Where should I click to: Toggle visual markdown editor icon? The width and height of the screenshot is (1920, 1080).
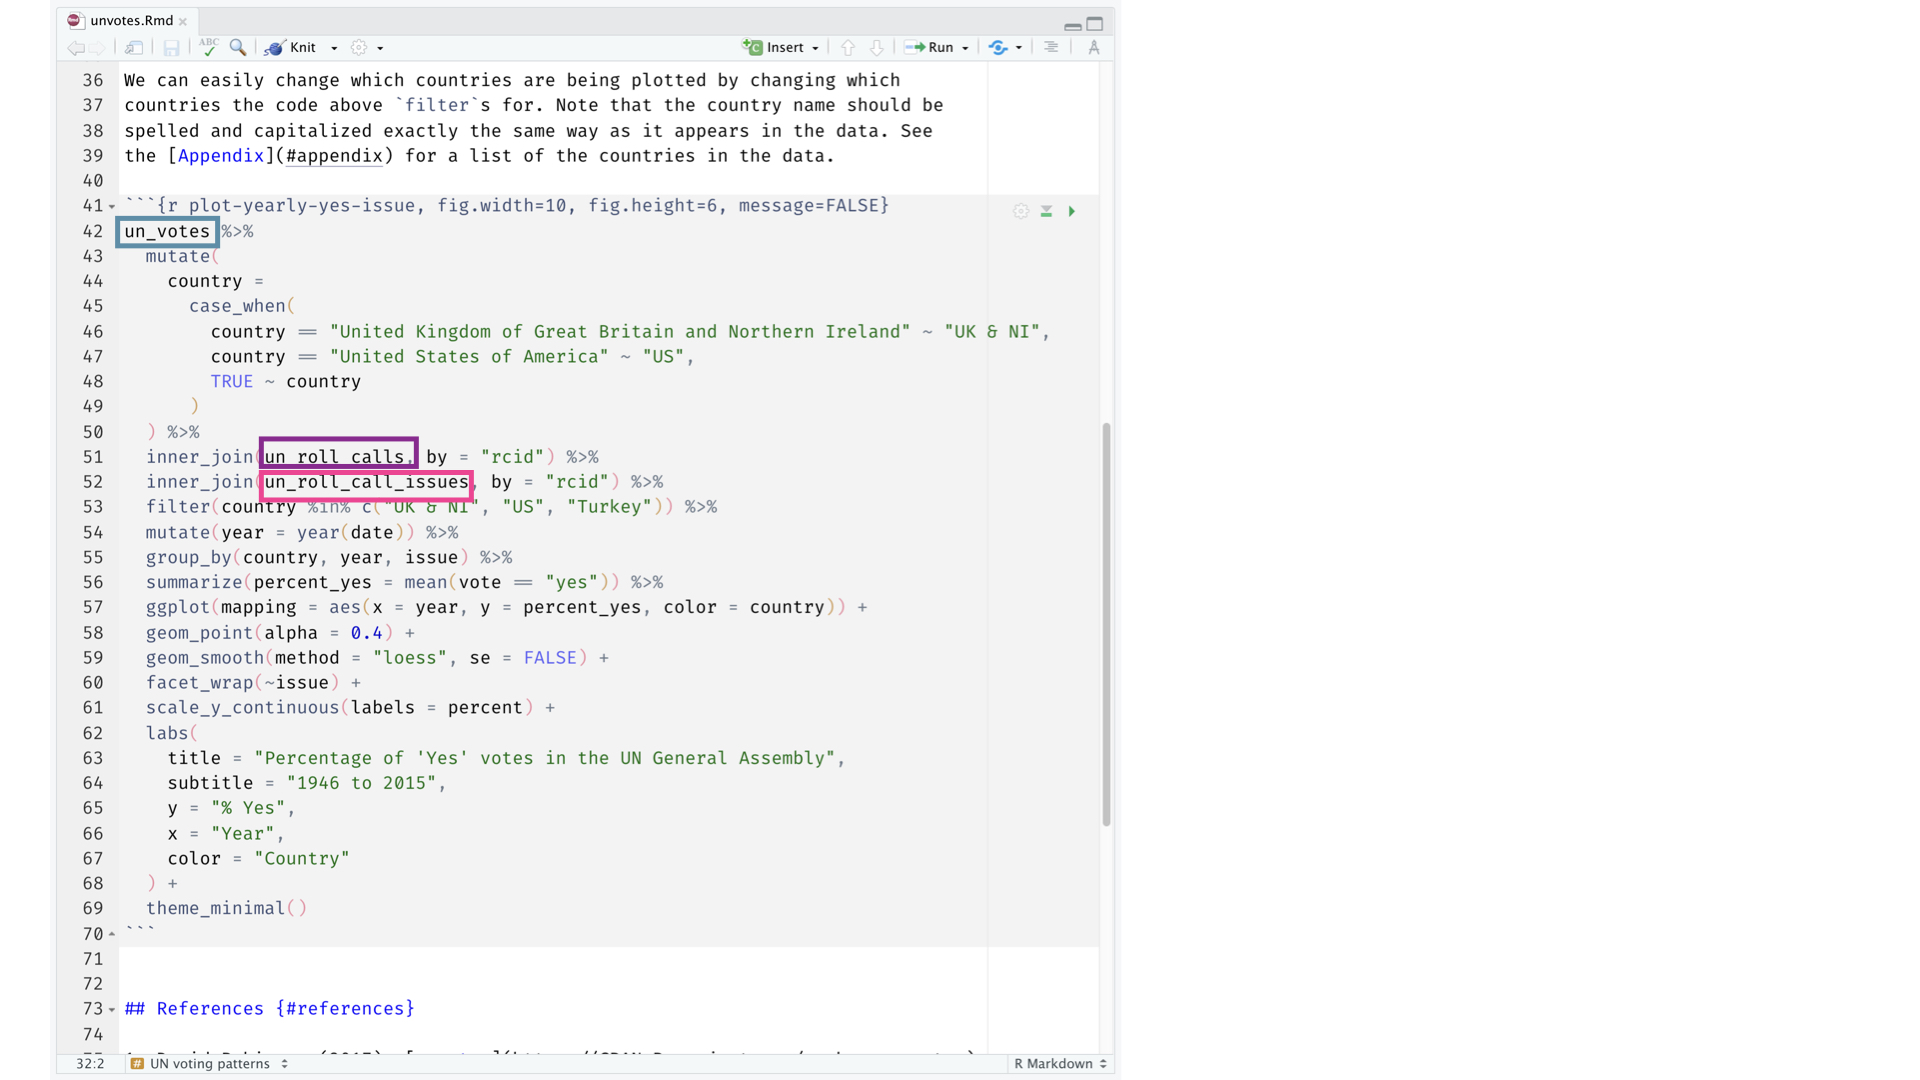[x=1094, y=47]
